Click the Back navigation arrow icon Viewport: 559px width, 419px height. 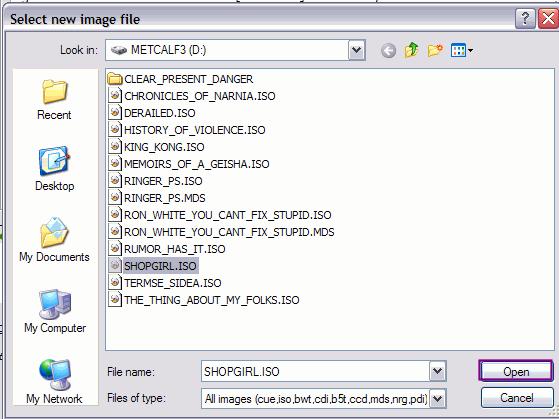point(388,50)
